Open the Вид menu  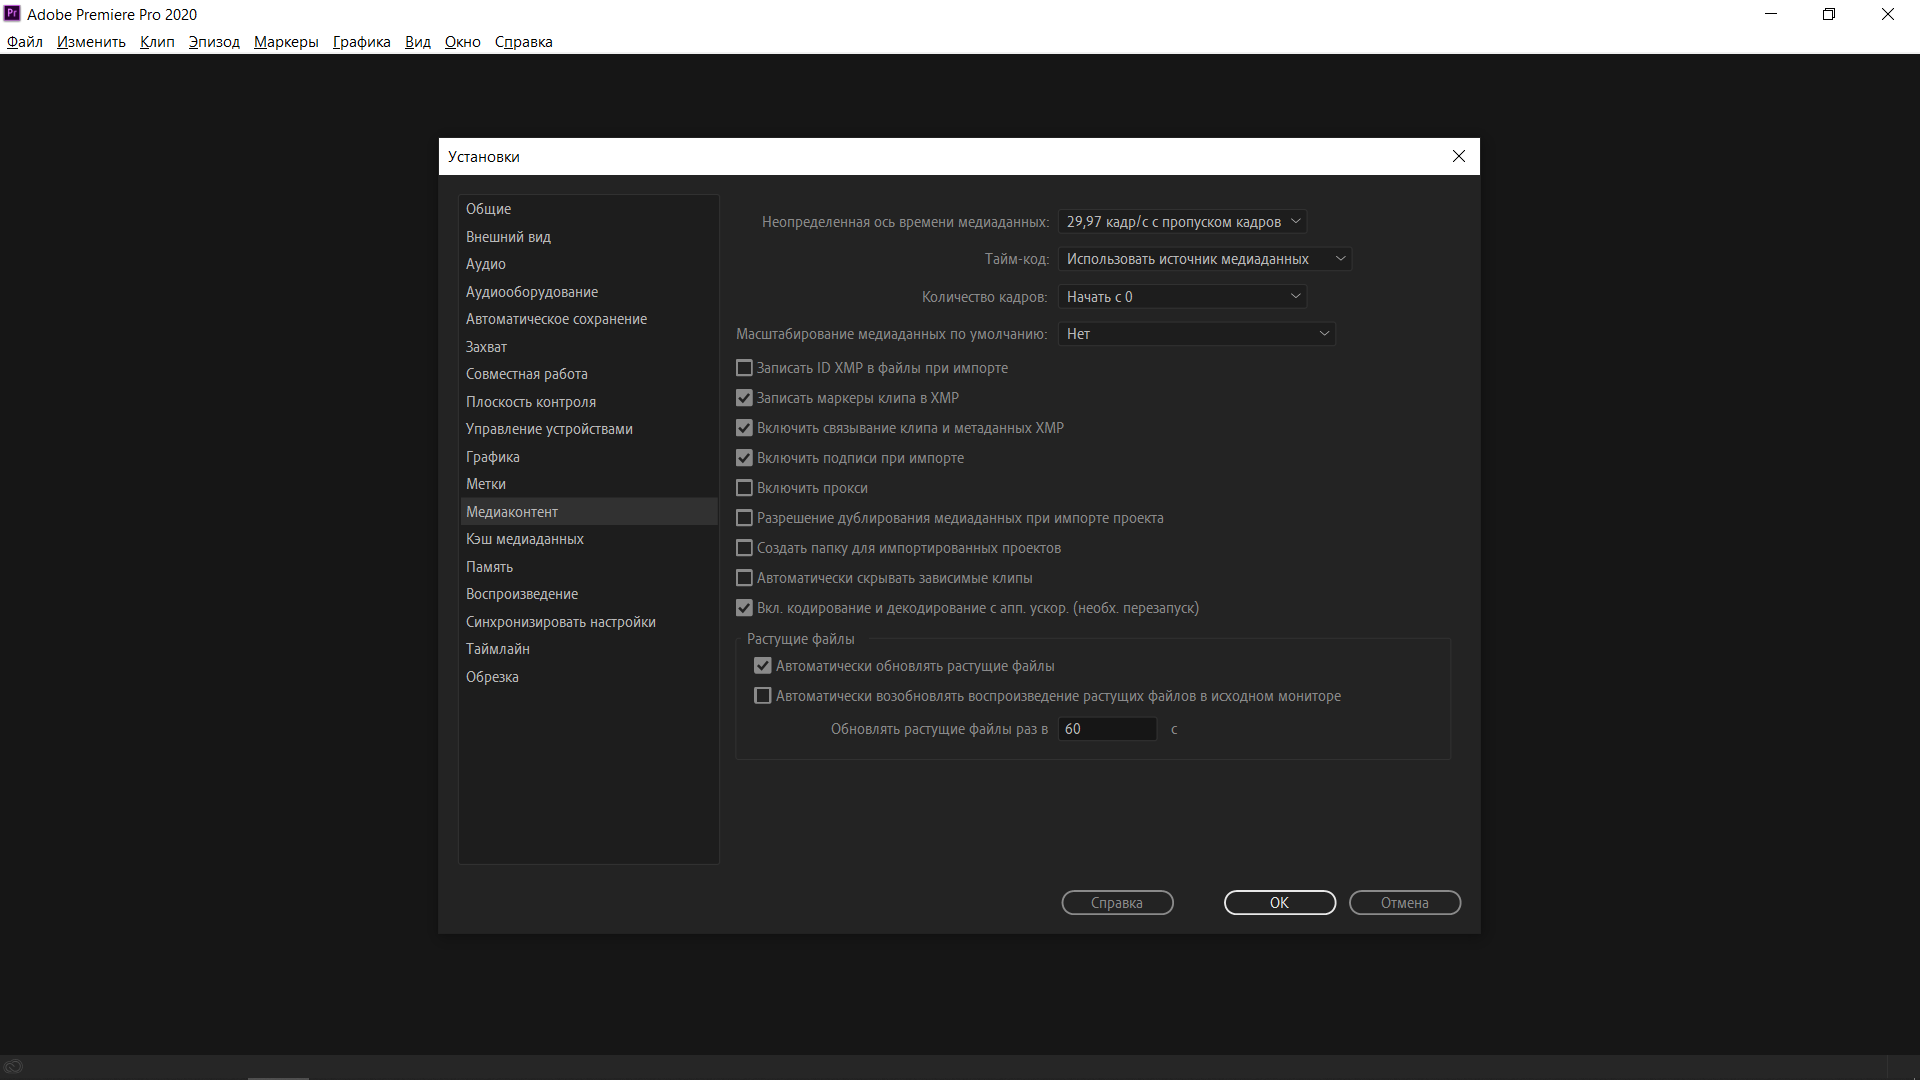[418, 42]
